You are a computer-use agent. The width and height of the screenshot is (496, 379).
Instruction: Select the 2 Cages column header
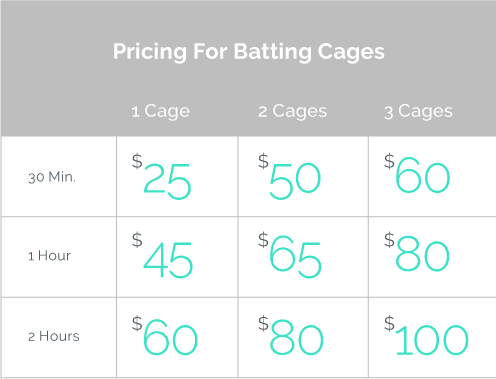point(293,111)
